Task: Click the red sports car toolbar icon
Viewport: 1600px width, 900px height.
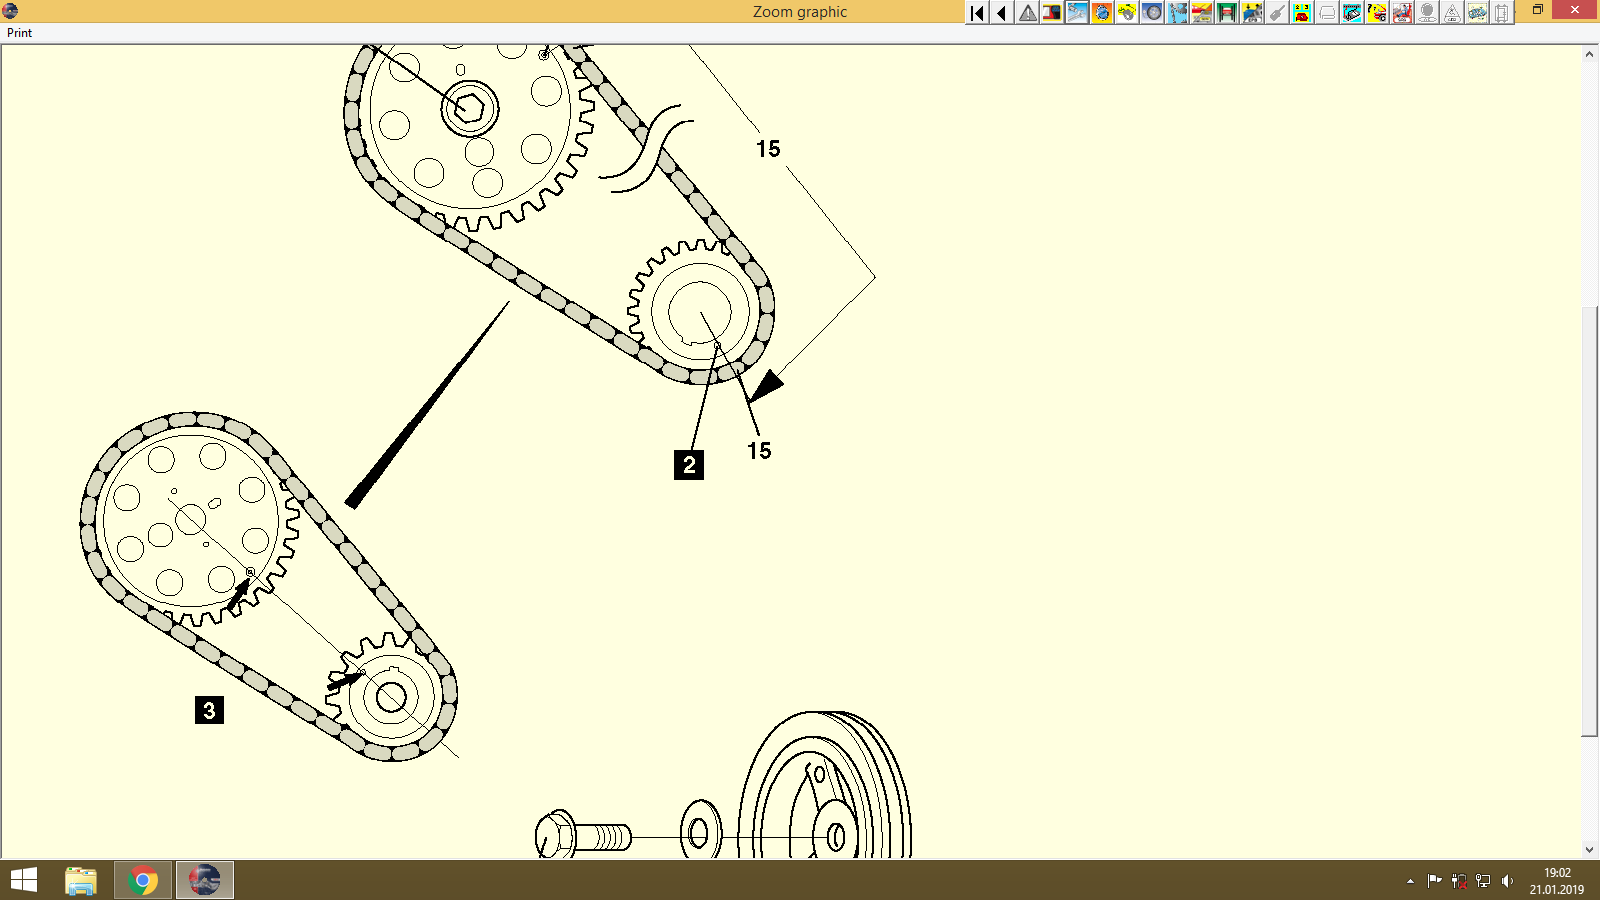Action: [x=1201, y=13]
